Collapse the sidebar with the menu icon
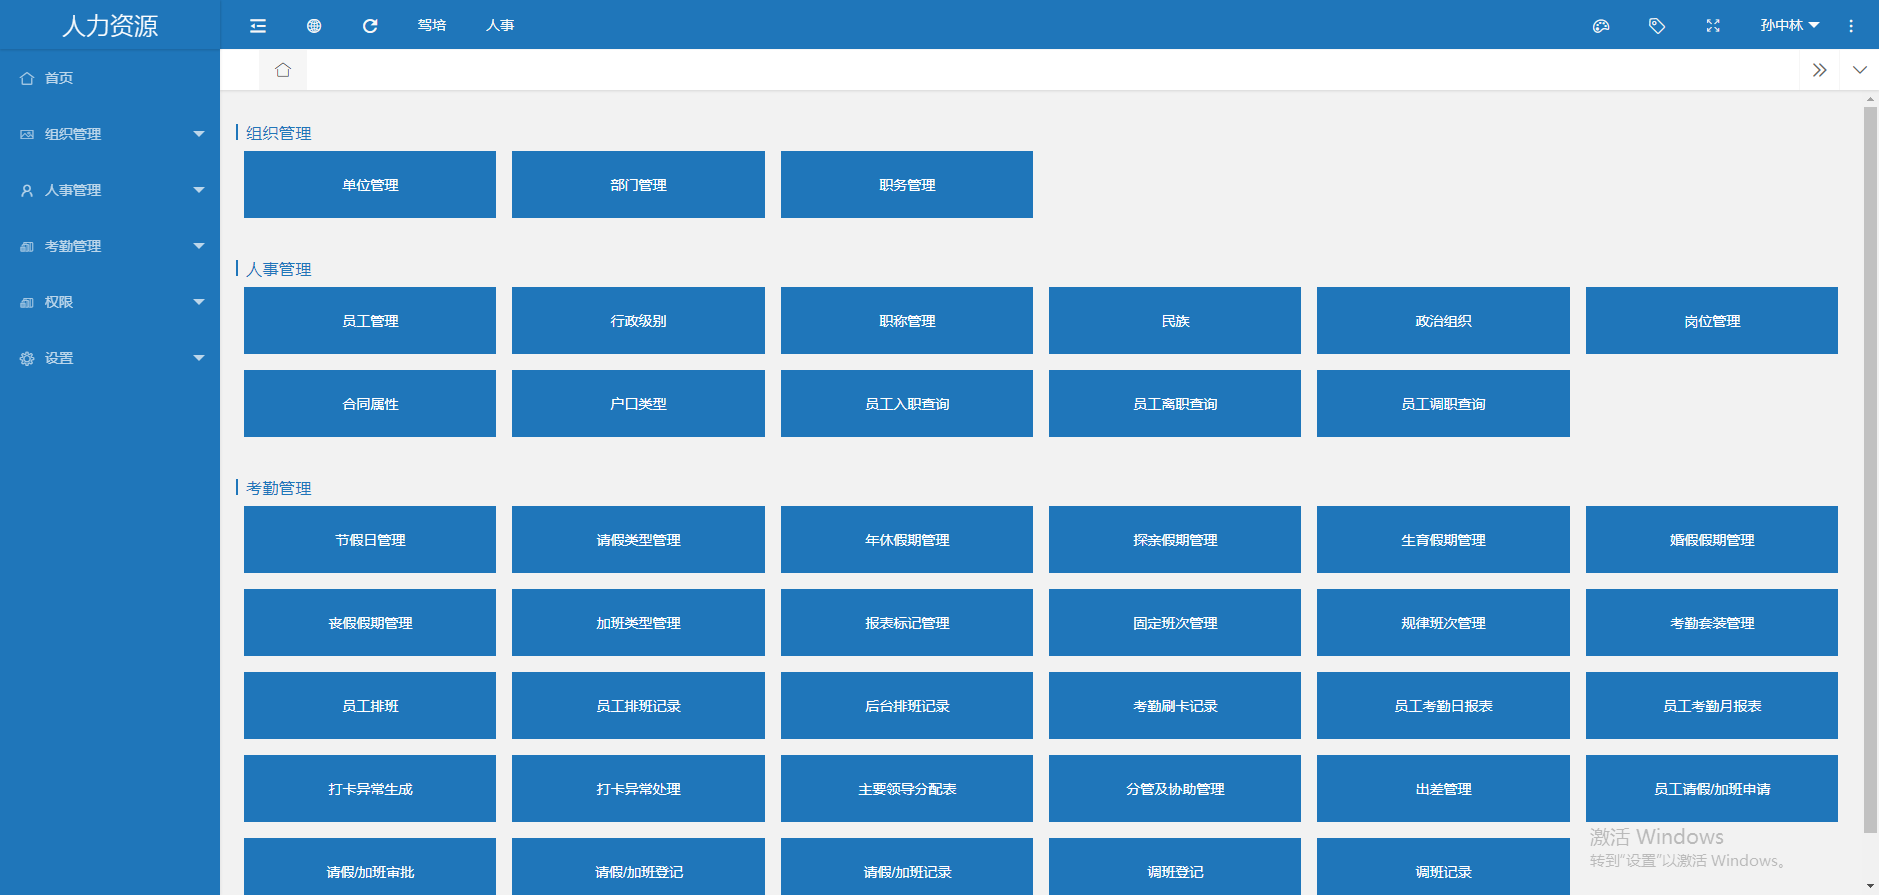Viewport: 1879px width, 895px height. pyautogui.click(x=258, y=26)
